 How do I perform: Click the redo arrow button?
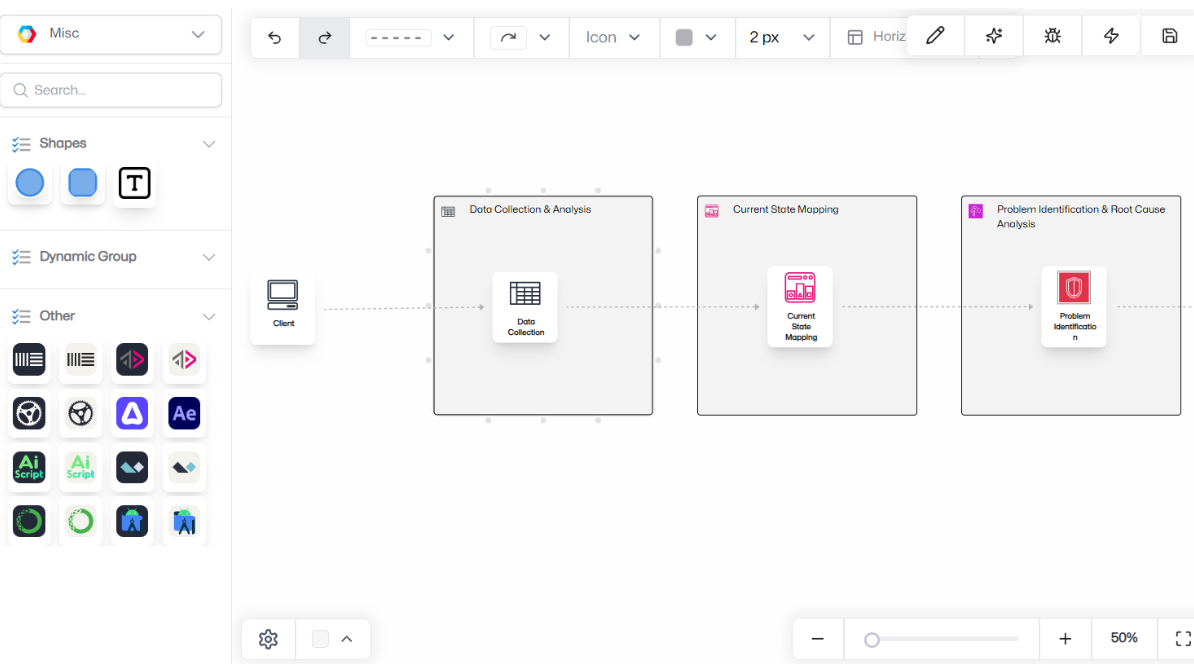point(324,38)
